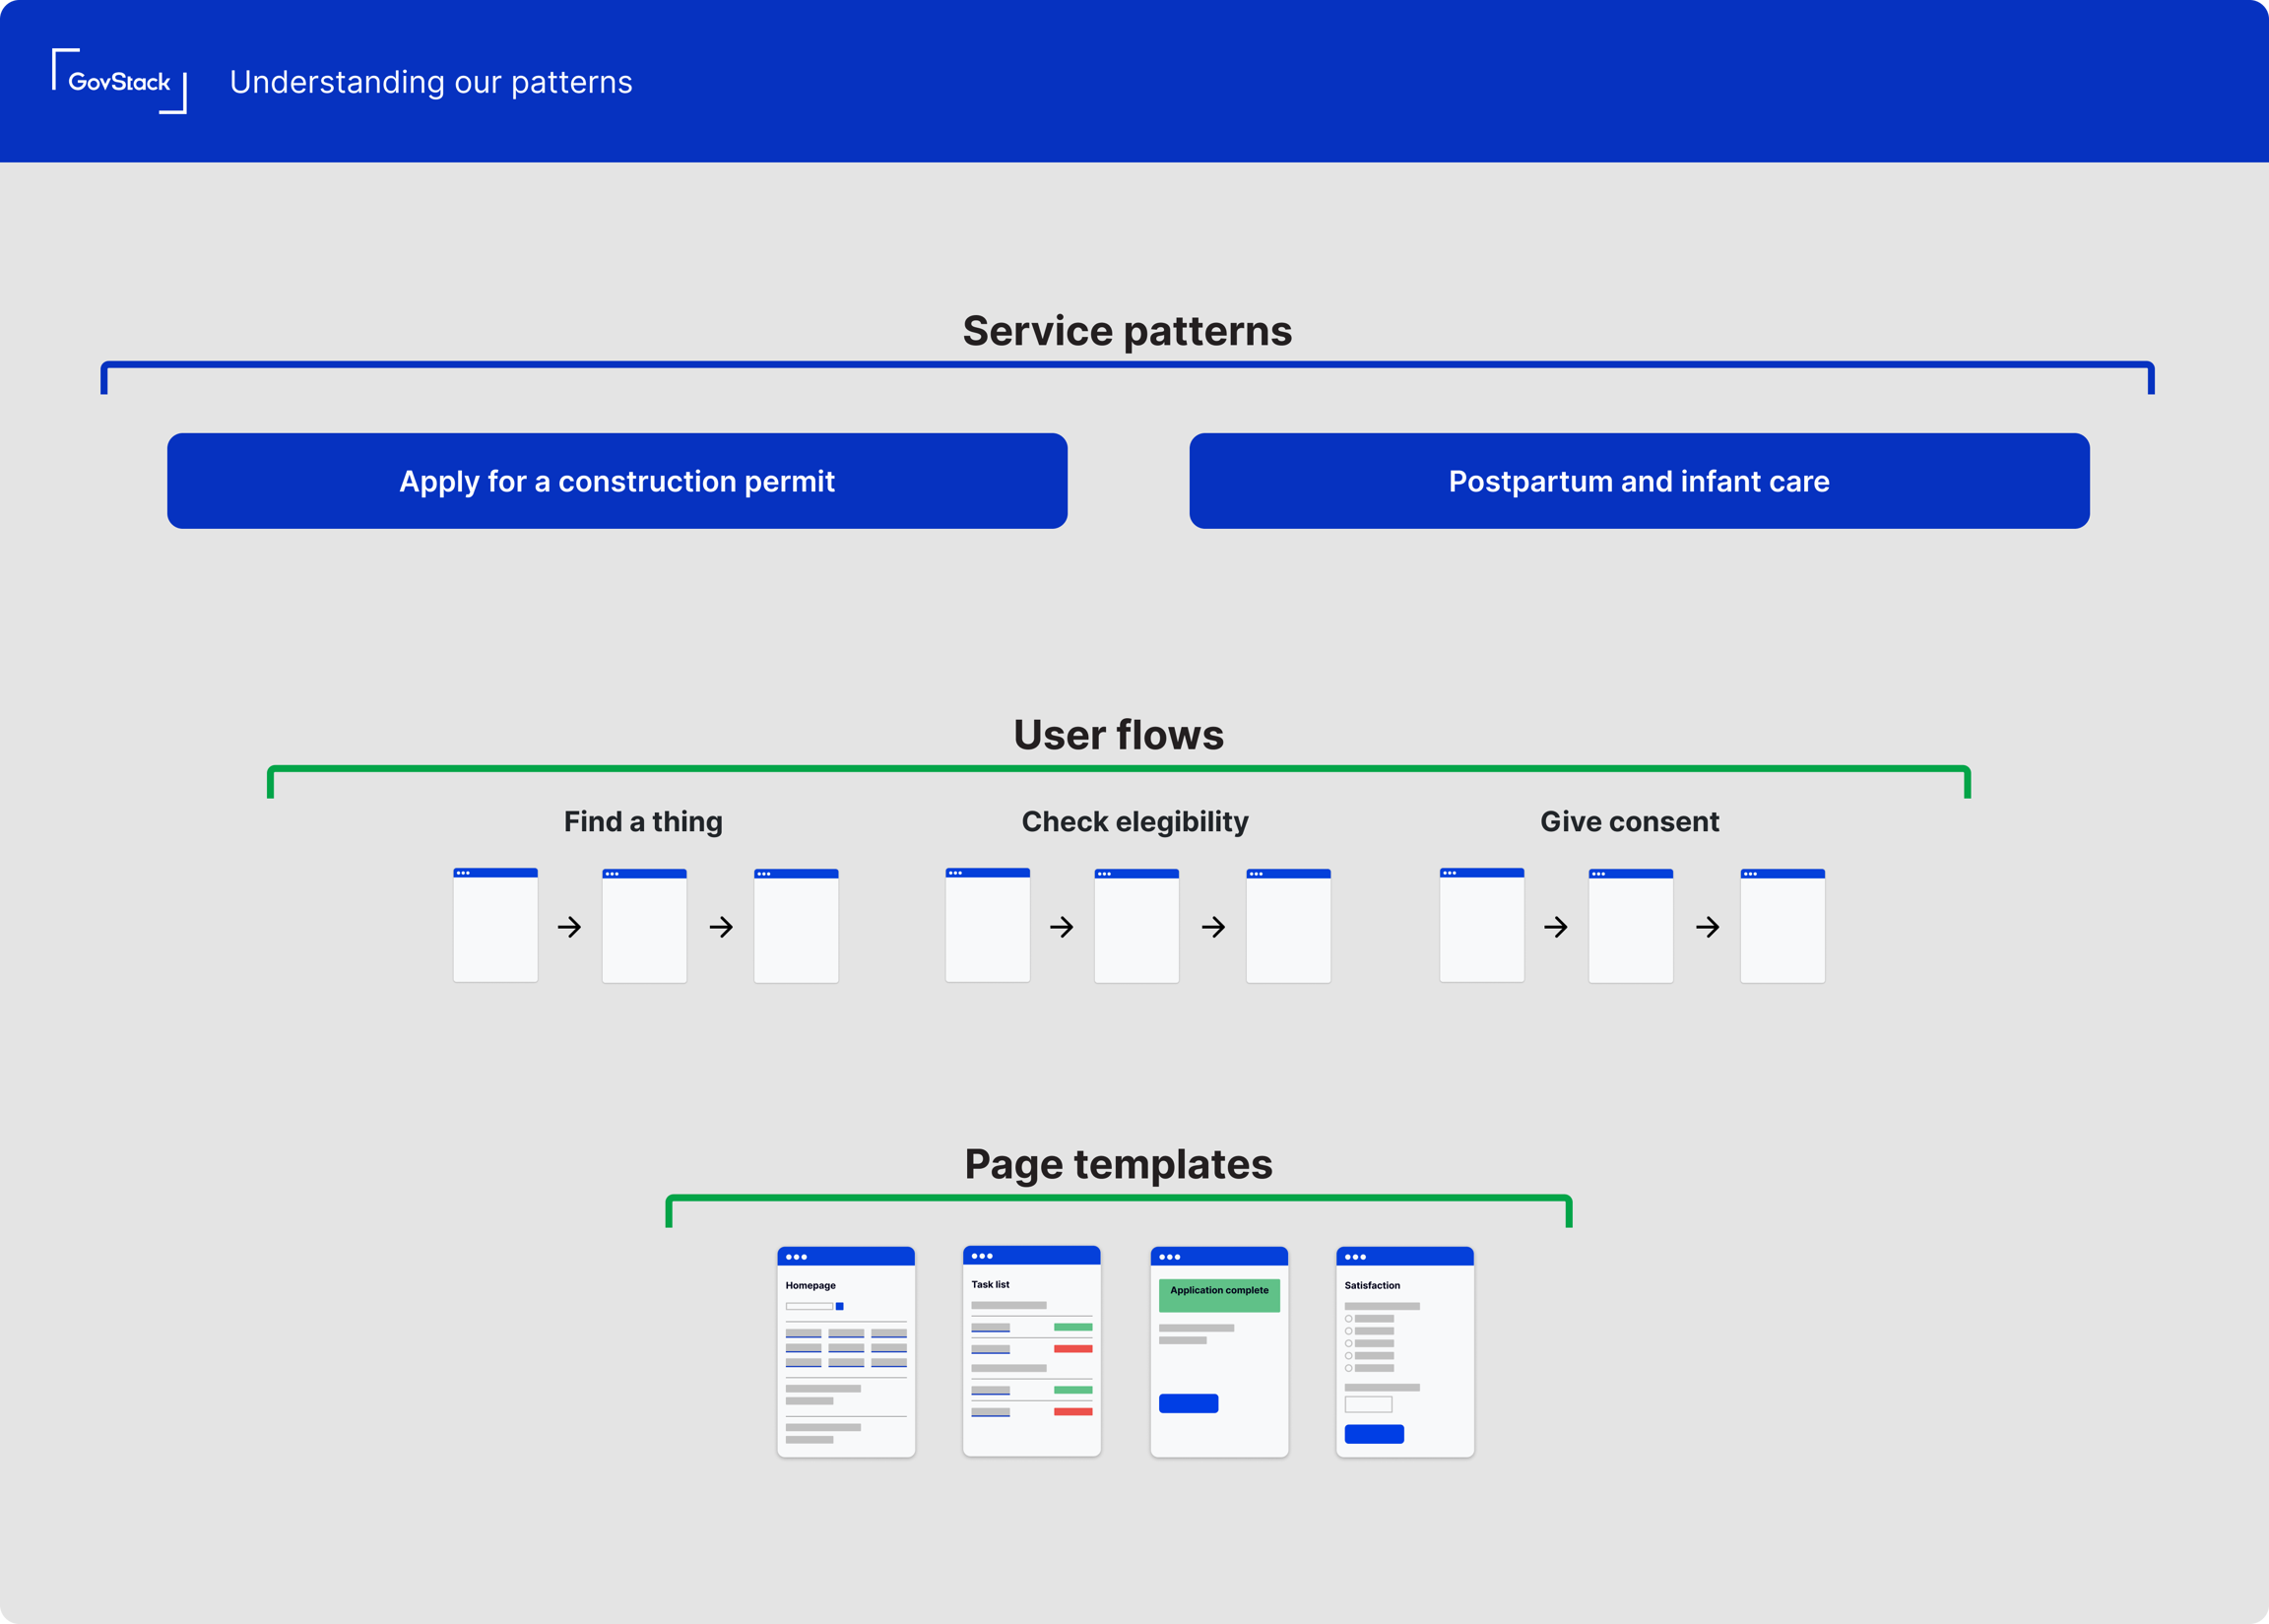Select the Homepage page template thumbnail
2269x1624 pixels.
coord(846,1351)
